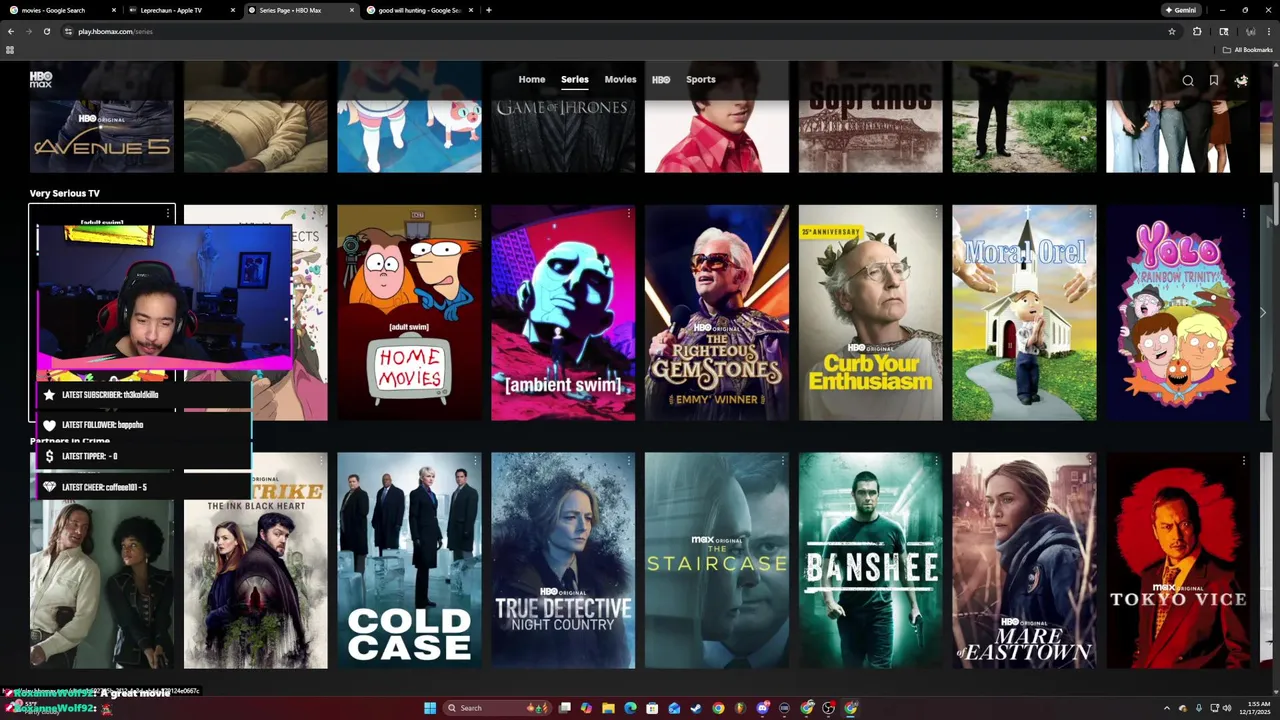Screen dimensions: 1280x720
Task: Open OBS Studio from the taskbar
Action: point(829,708)
